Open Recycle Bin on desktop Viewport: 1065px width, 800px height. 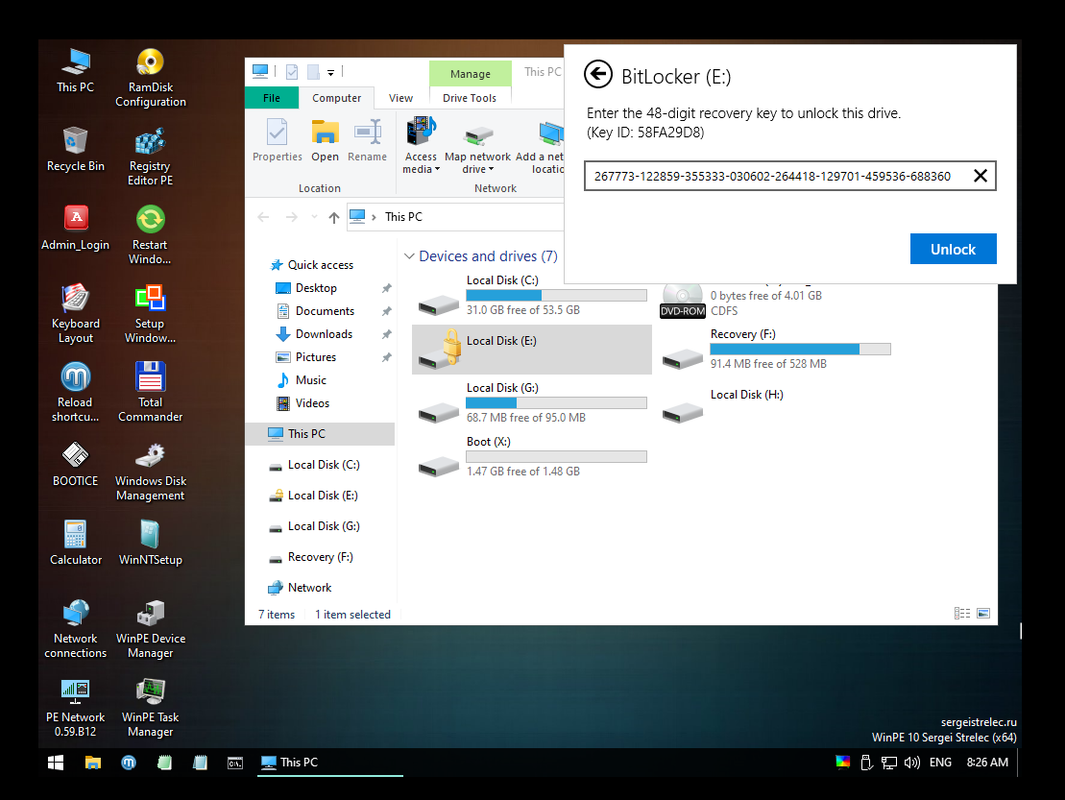75,149
